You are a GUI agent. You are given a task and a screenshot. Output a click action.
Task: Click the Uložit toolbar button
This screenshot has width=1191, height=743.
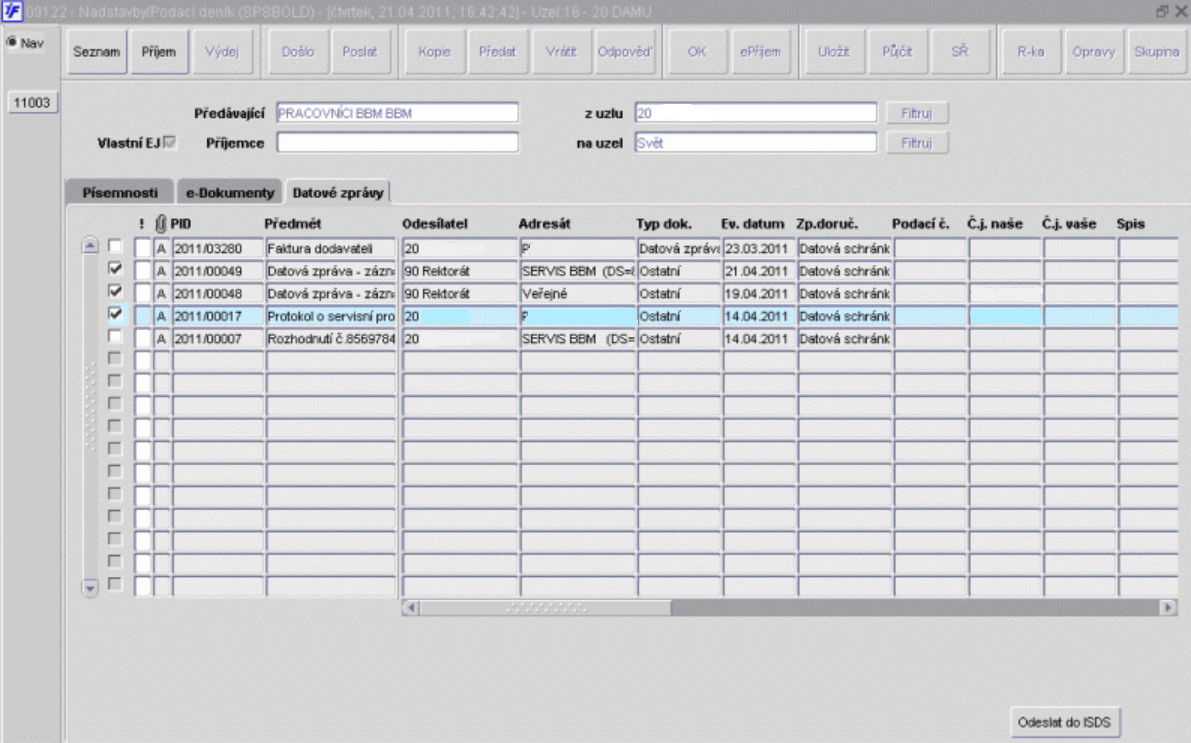tap(833, 52)
